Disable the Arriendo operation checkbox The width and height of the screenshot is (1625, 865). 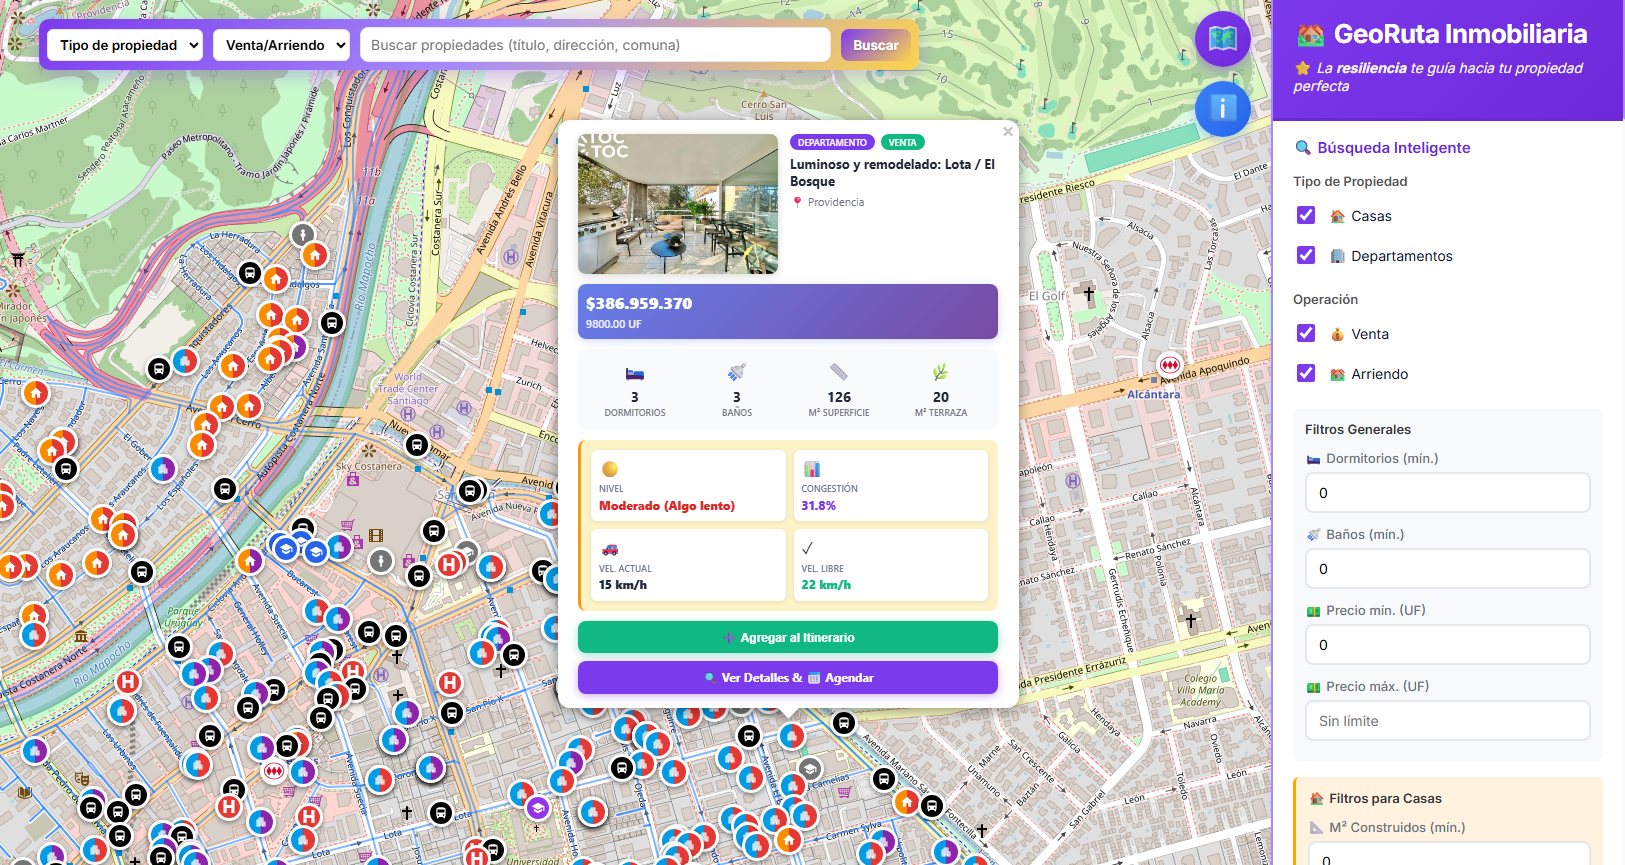pos(1306,373)
